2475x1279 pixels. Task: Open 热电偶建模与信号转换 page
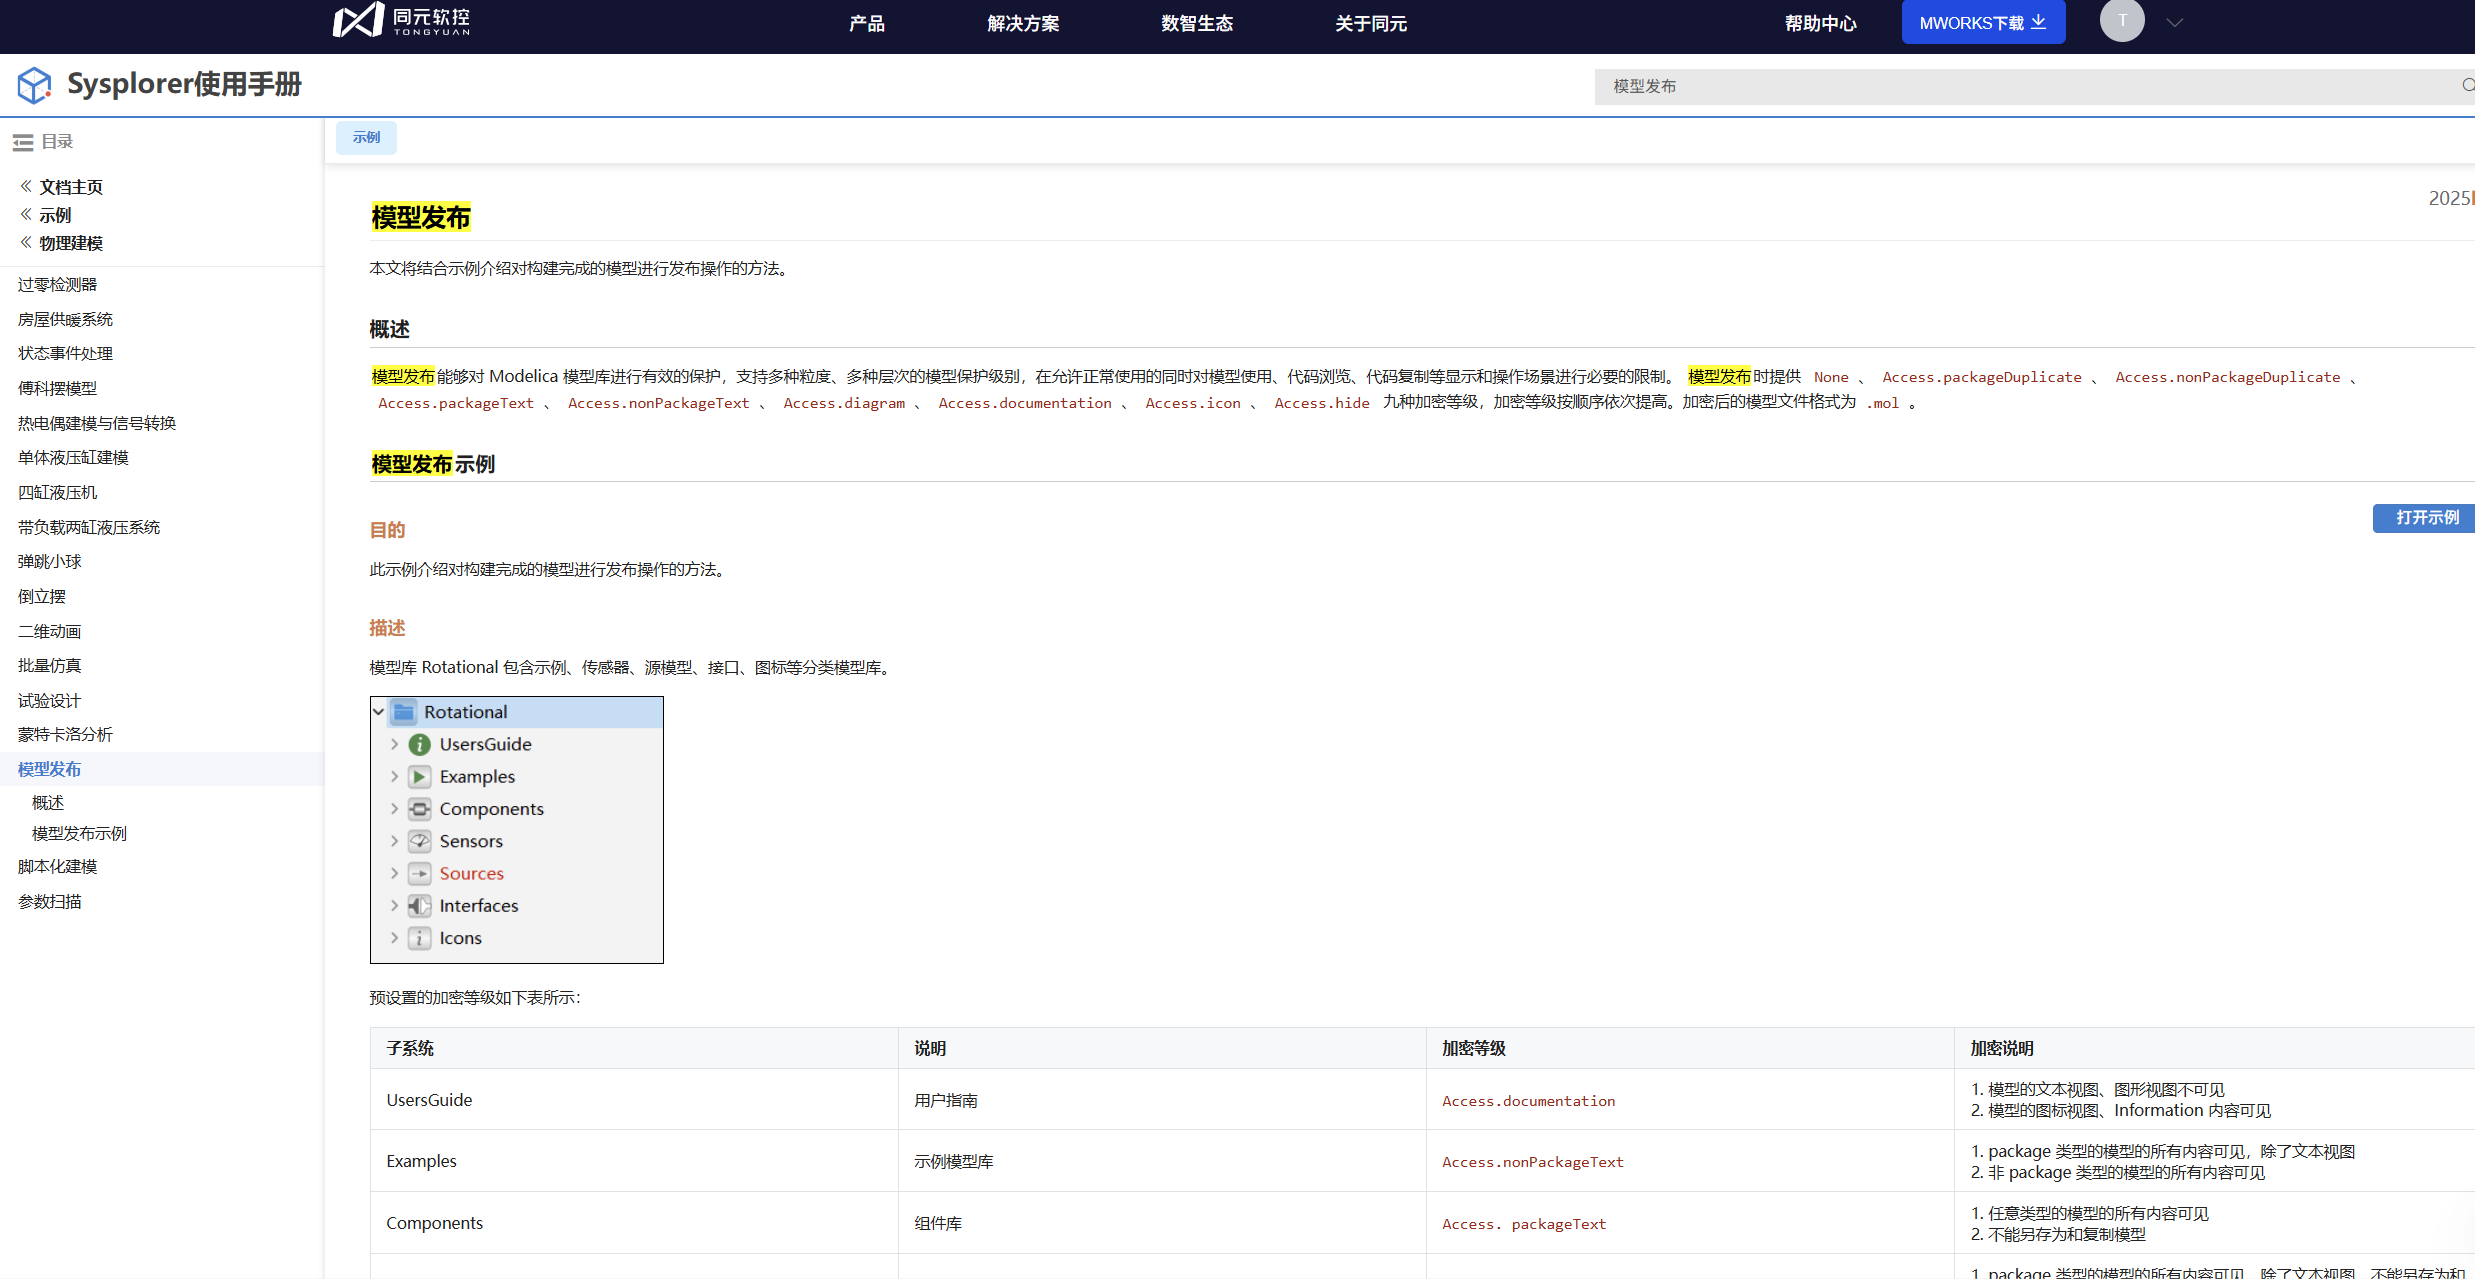pyautogui.click(x=97, y=424)
